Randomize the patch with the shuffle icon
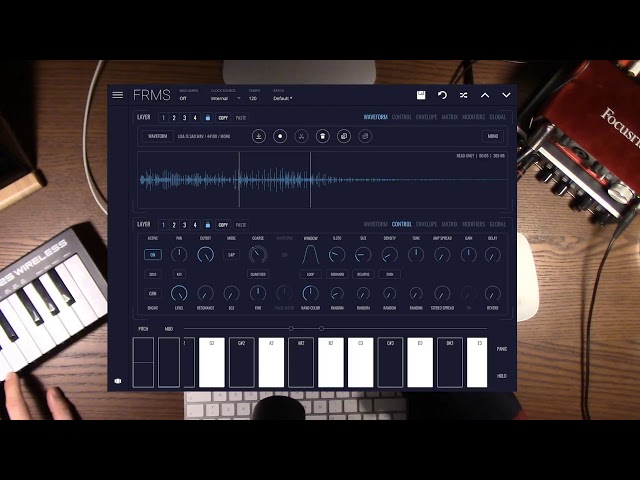The height and width of the screenshot is (480, 640). (463, 95)
